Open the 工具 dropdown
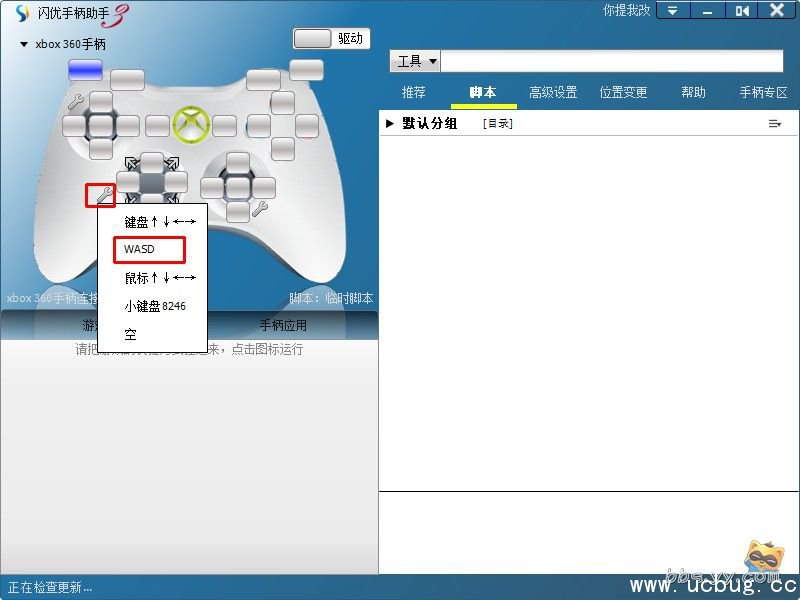The height and width of the screenshot is (600, 800). coord(415,61)
